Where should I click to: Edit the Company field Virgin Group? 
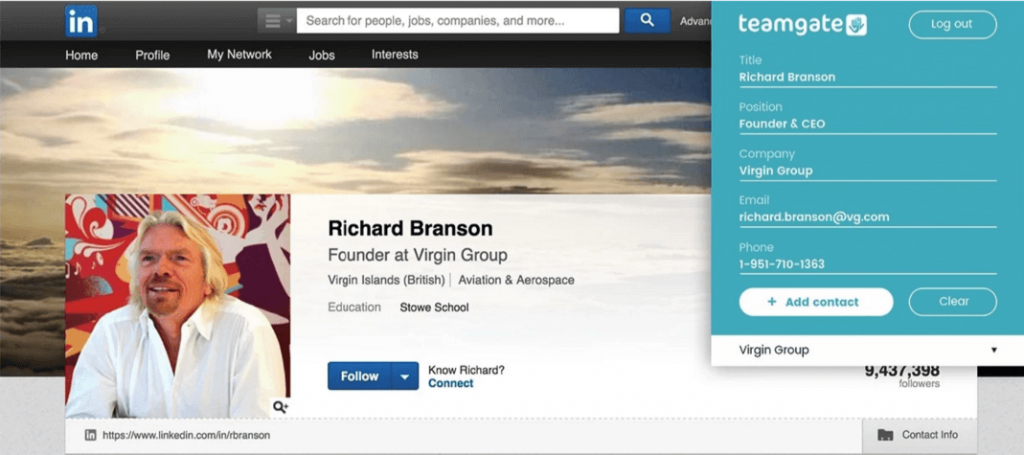point(867,171)
